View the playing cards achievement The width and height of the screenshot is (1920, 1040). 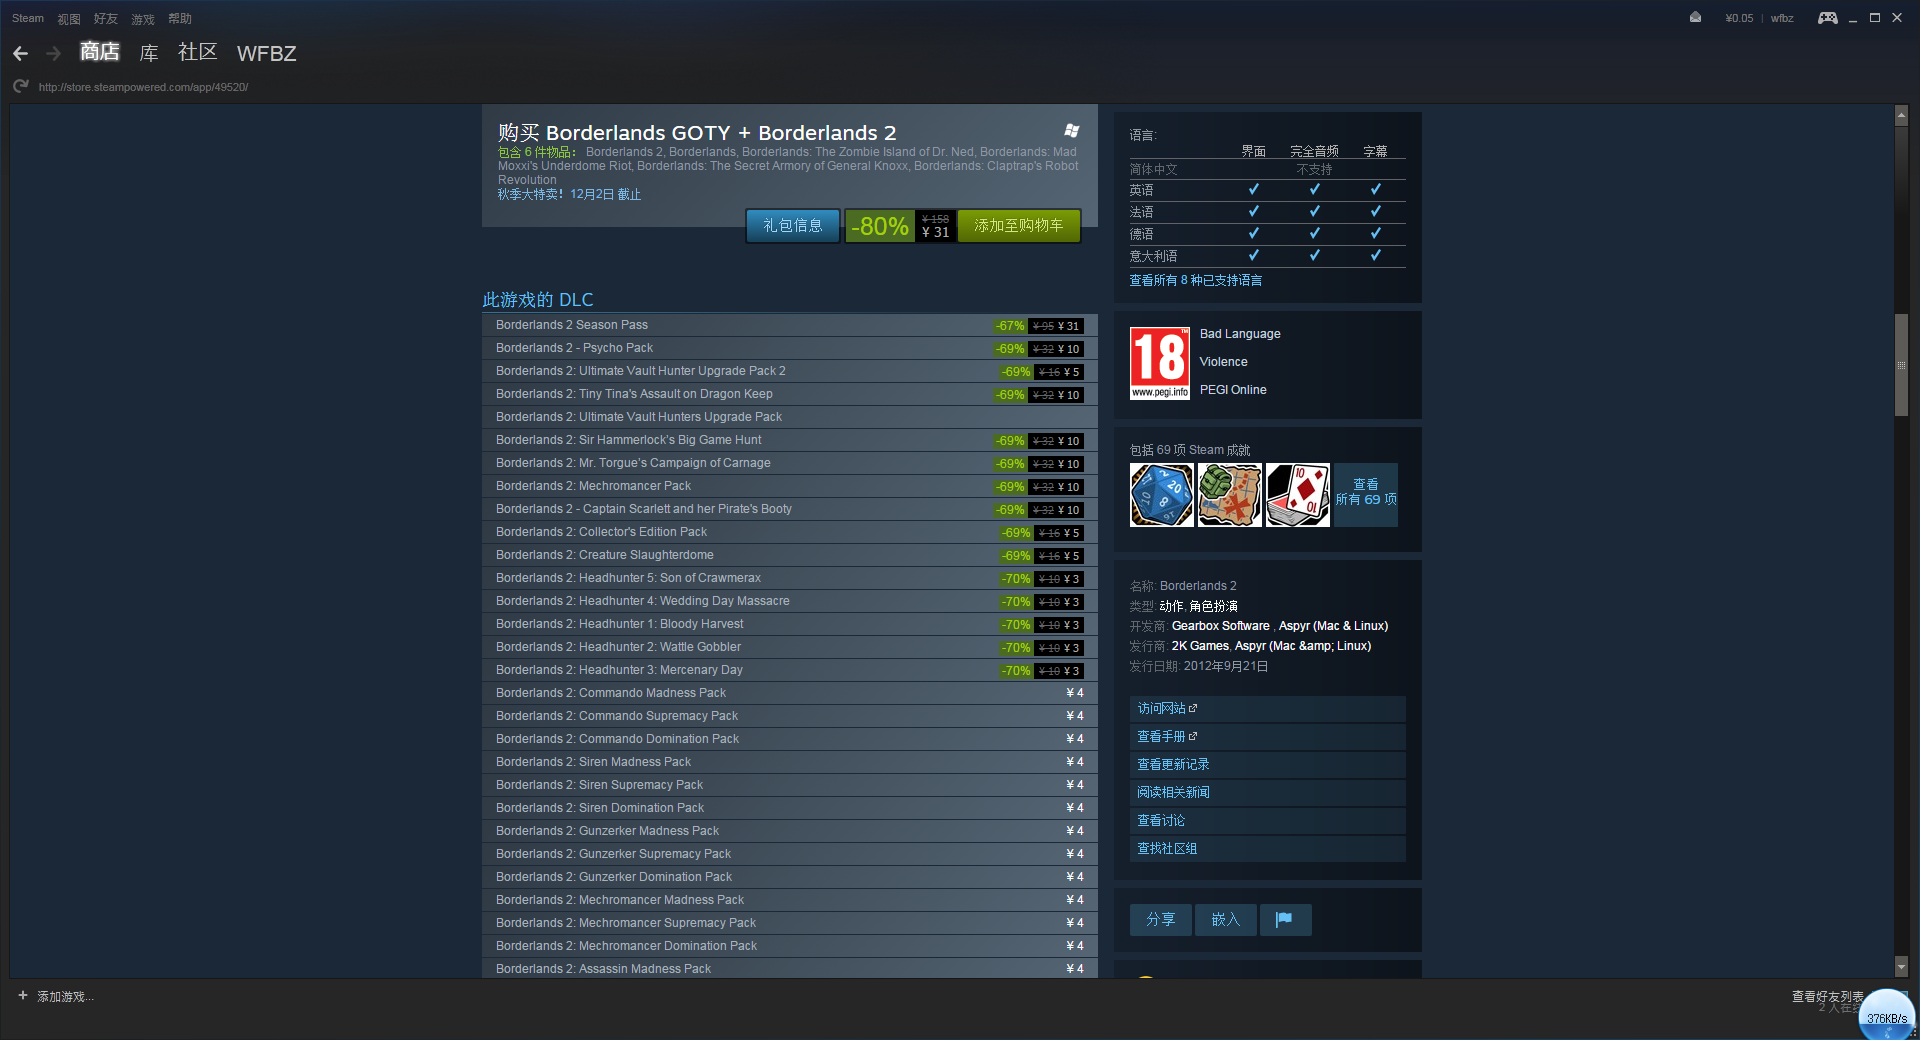coord(1297,495)
